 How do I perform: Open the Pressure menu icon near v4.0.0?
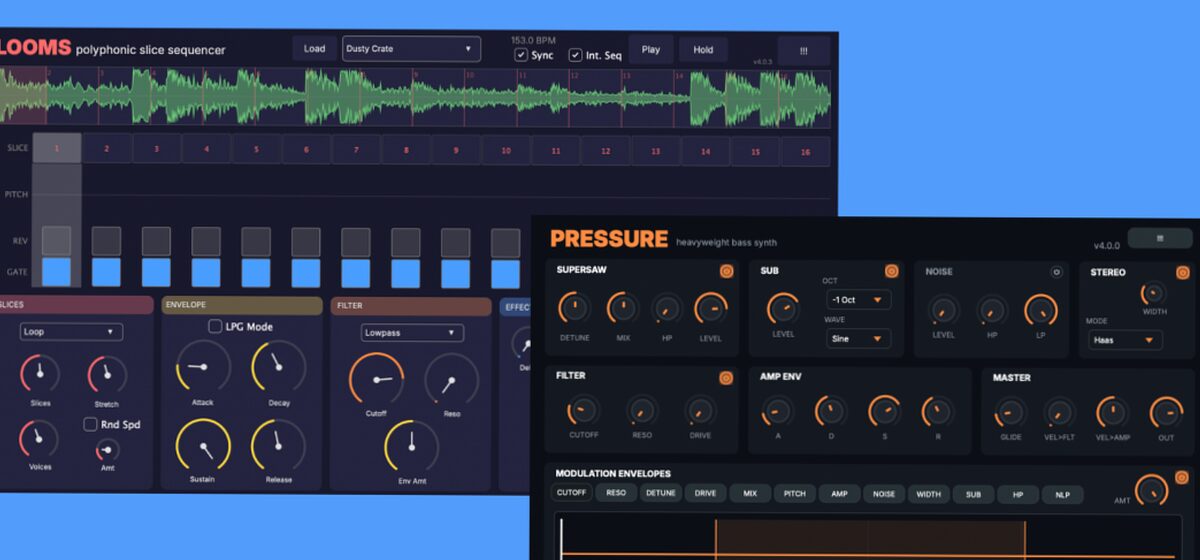click(x=1160, y=238)
